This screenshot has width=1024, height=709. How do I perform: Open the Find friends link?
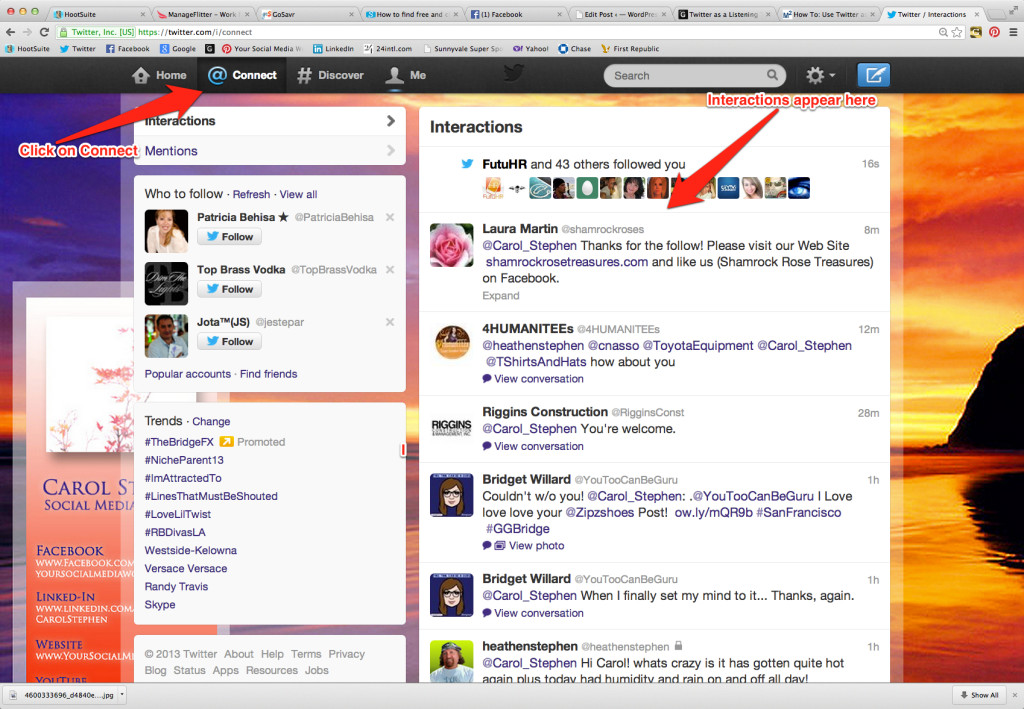(268, 374)
